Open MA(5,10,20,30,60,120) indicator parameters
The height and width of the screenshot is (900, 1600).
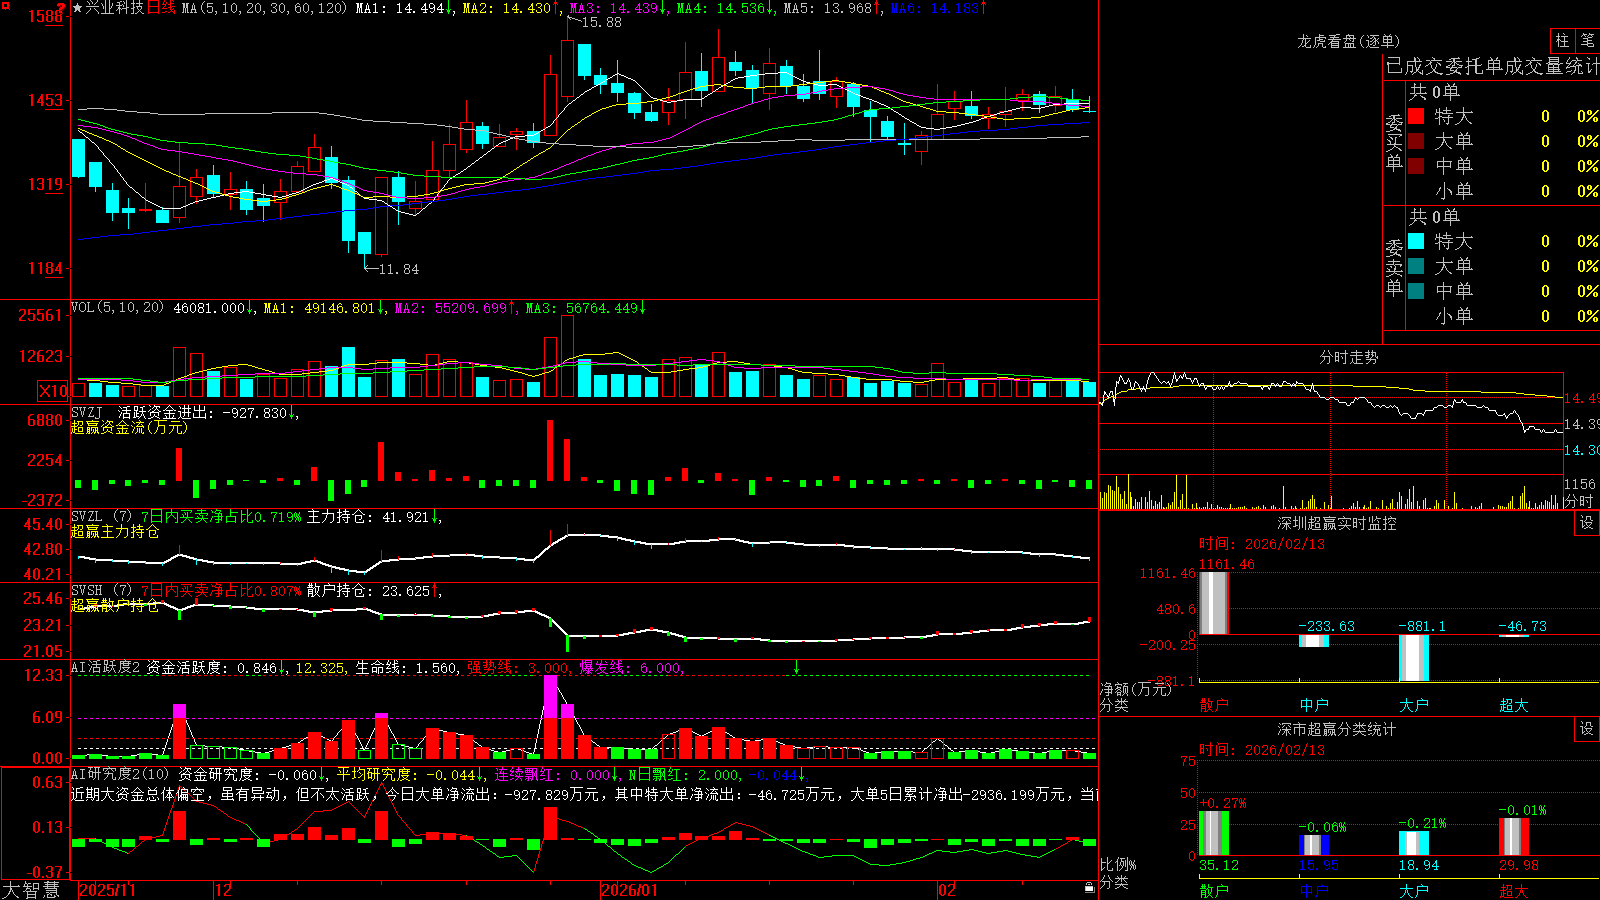[x=264, y=8]
